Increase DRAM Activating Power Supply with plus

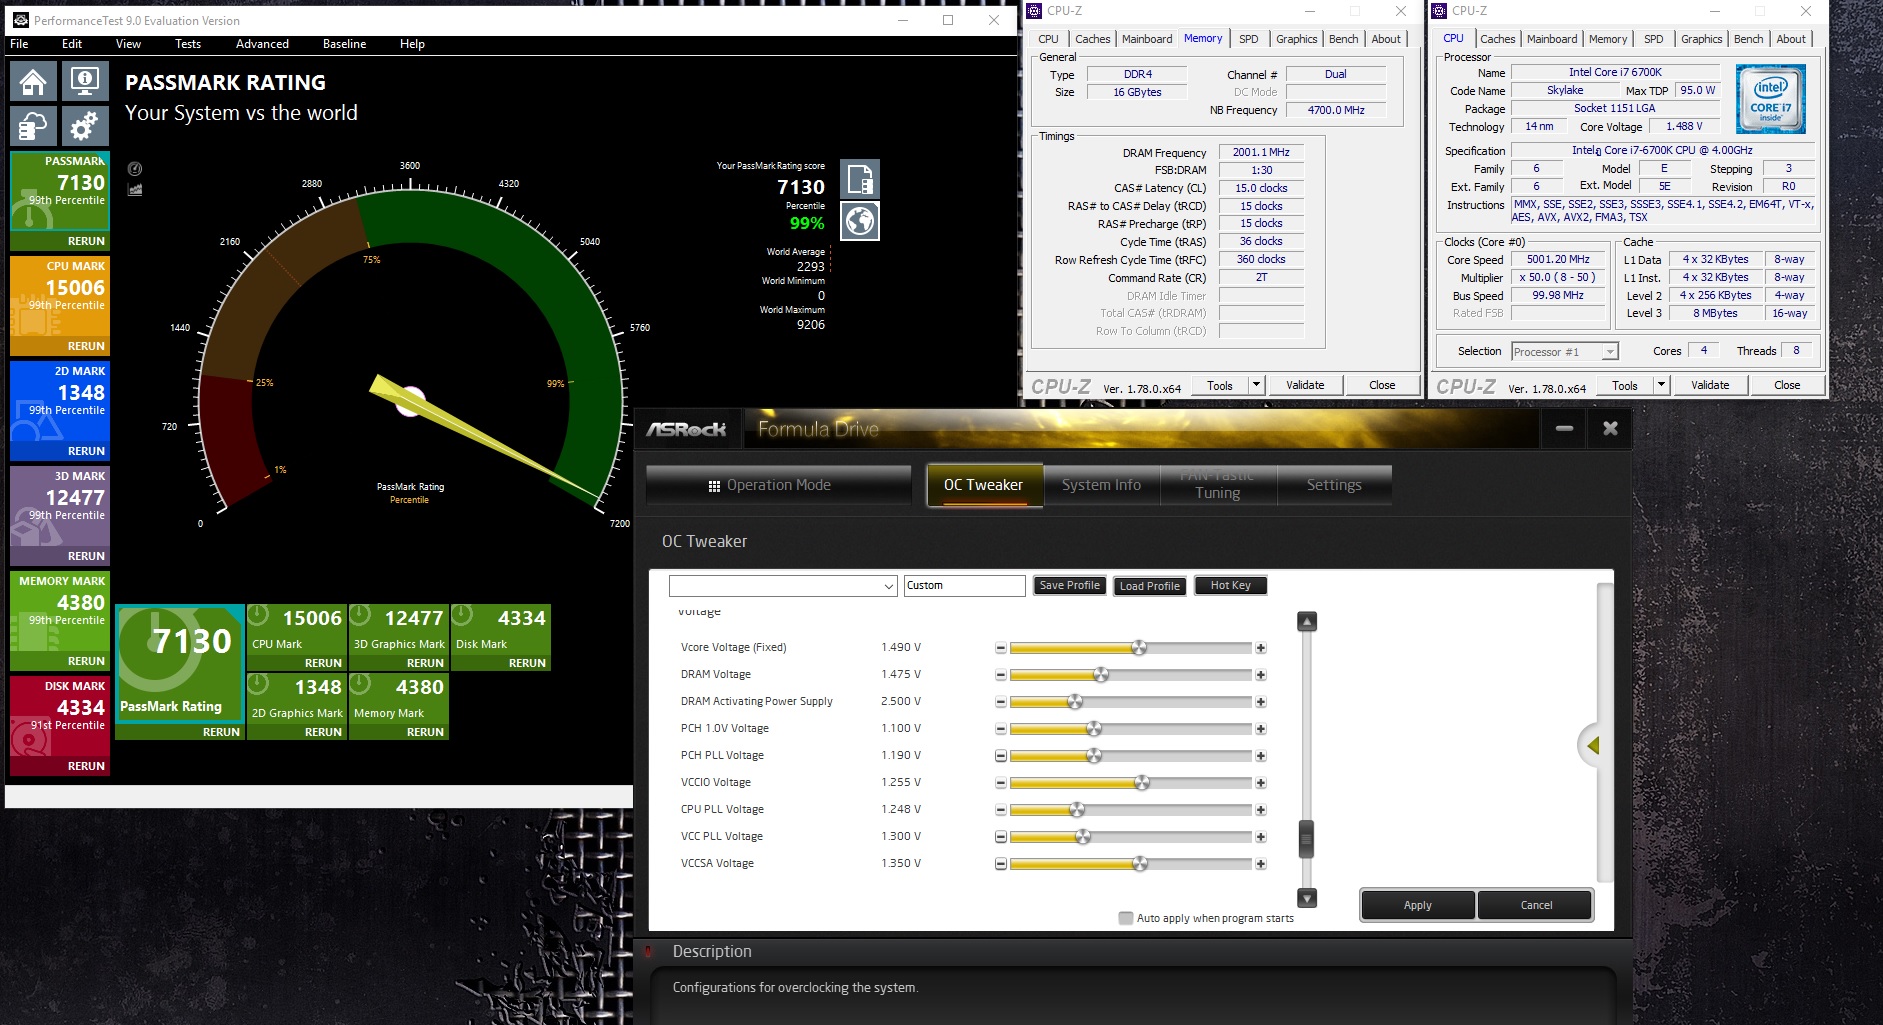click(x=1261, y=702)
